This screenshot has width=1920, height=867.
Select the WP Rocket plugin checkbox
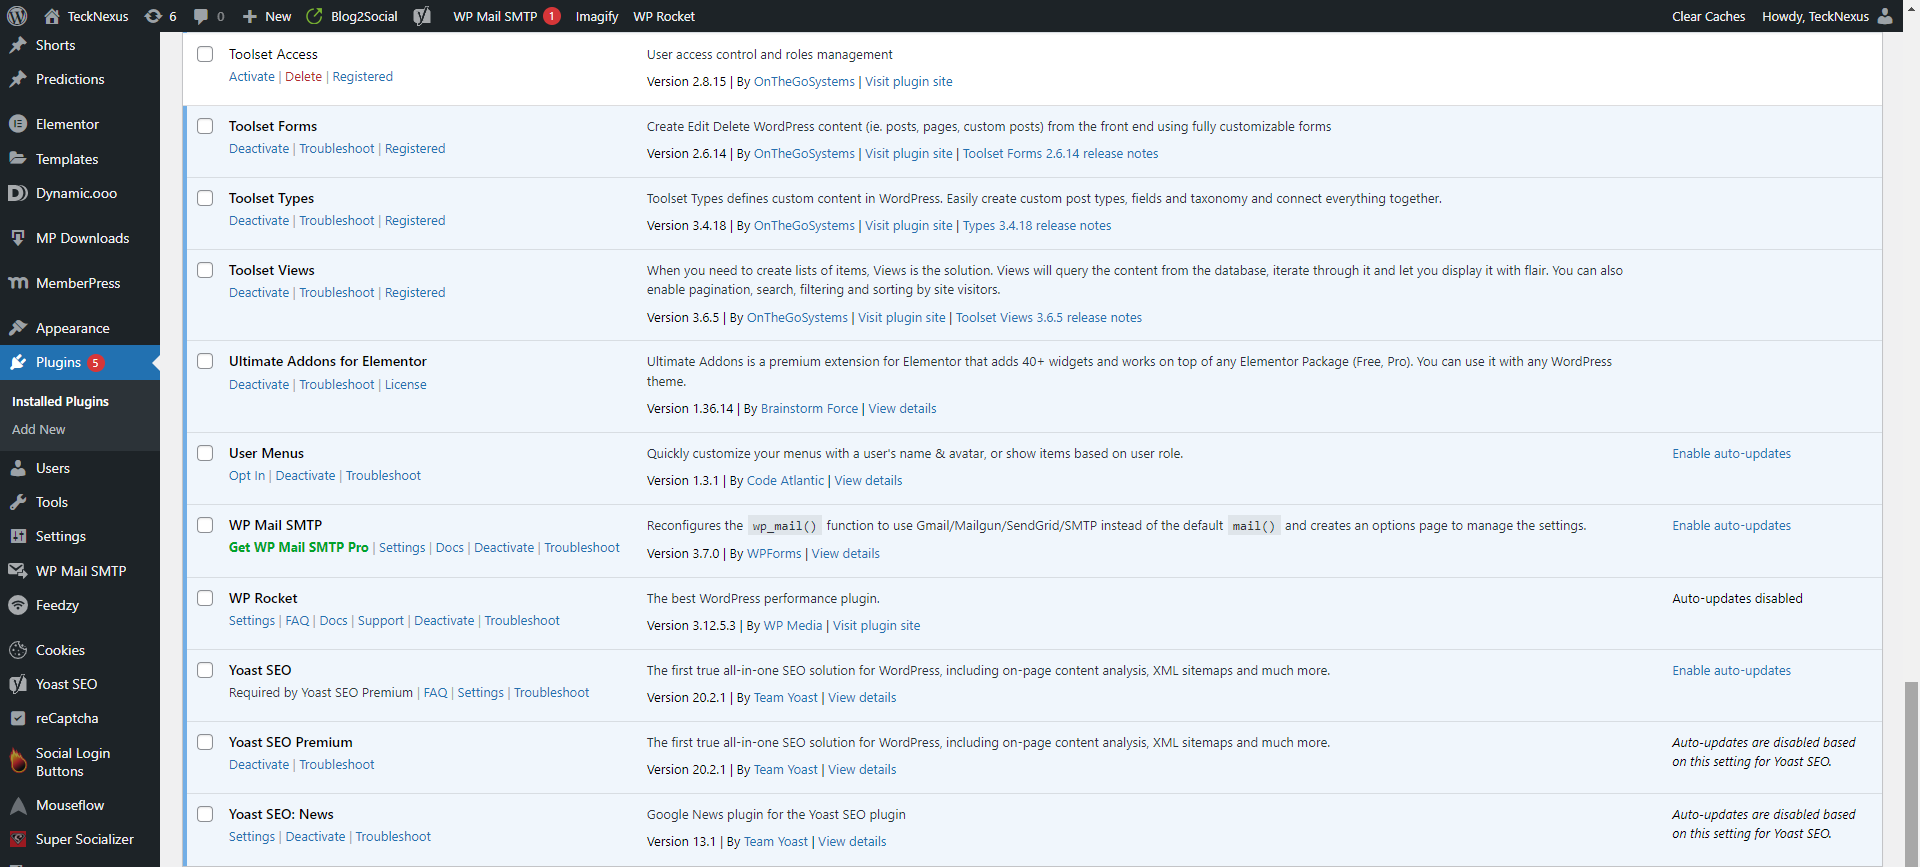point(205,598)
